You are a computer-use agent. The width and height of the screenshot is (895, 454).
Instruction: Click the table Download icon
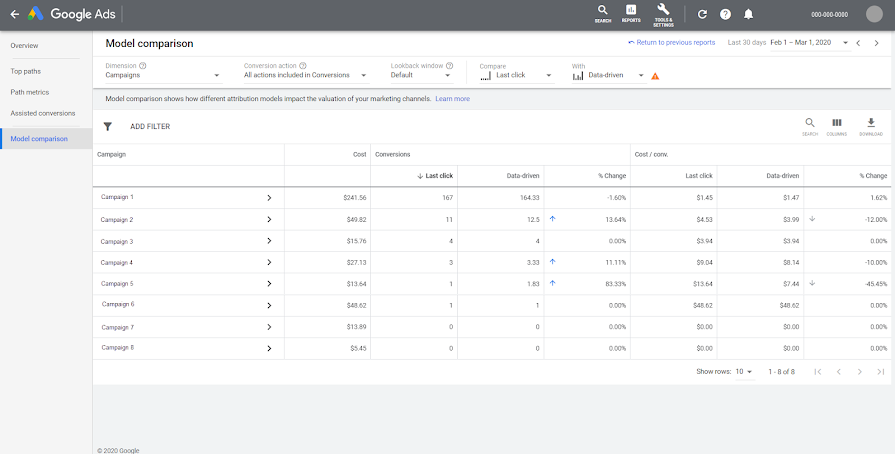click(870, 124)
